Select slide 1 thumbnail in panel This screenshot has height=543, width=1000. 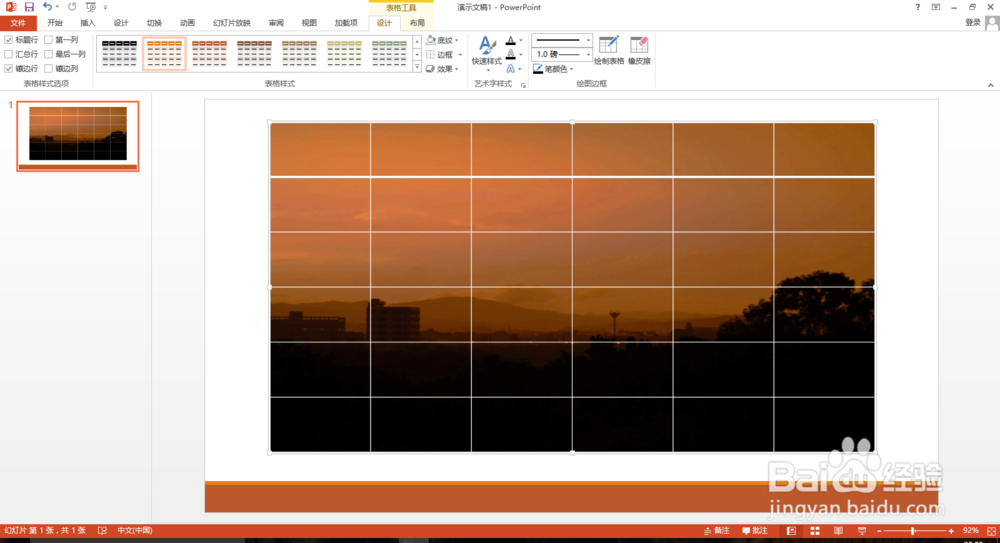pyautogui.click(x=78, y=136)
